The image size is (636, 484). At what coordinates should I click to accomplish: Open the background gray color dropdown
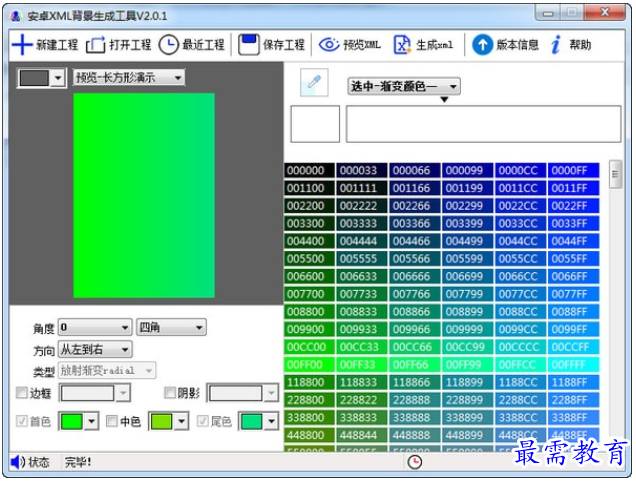pyautogui.click(x=41, y=77)
